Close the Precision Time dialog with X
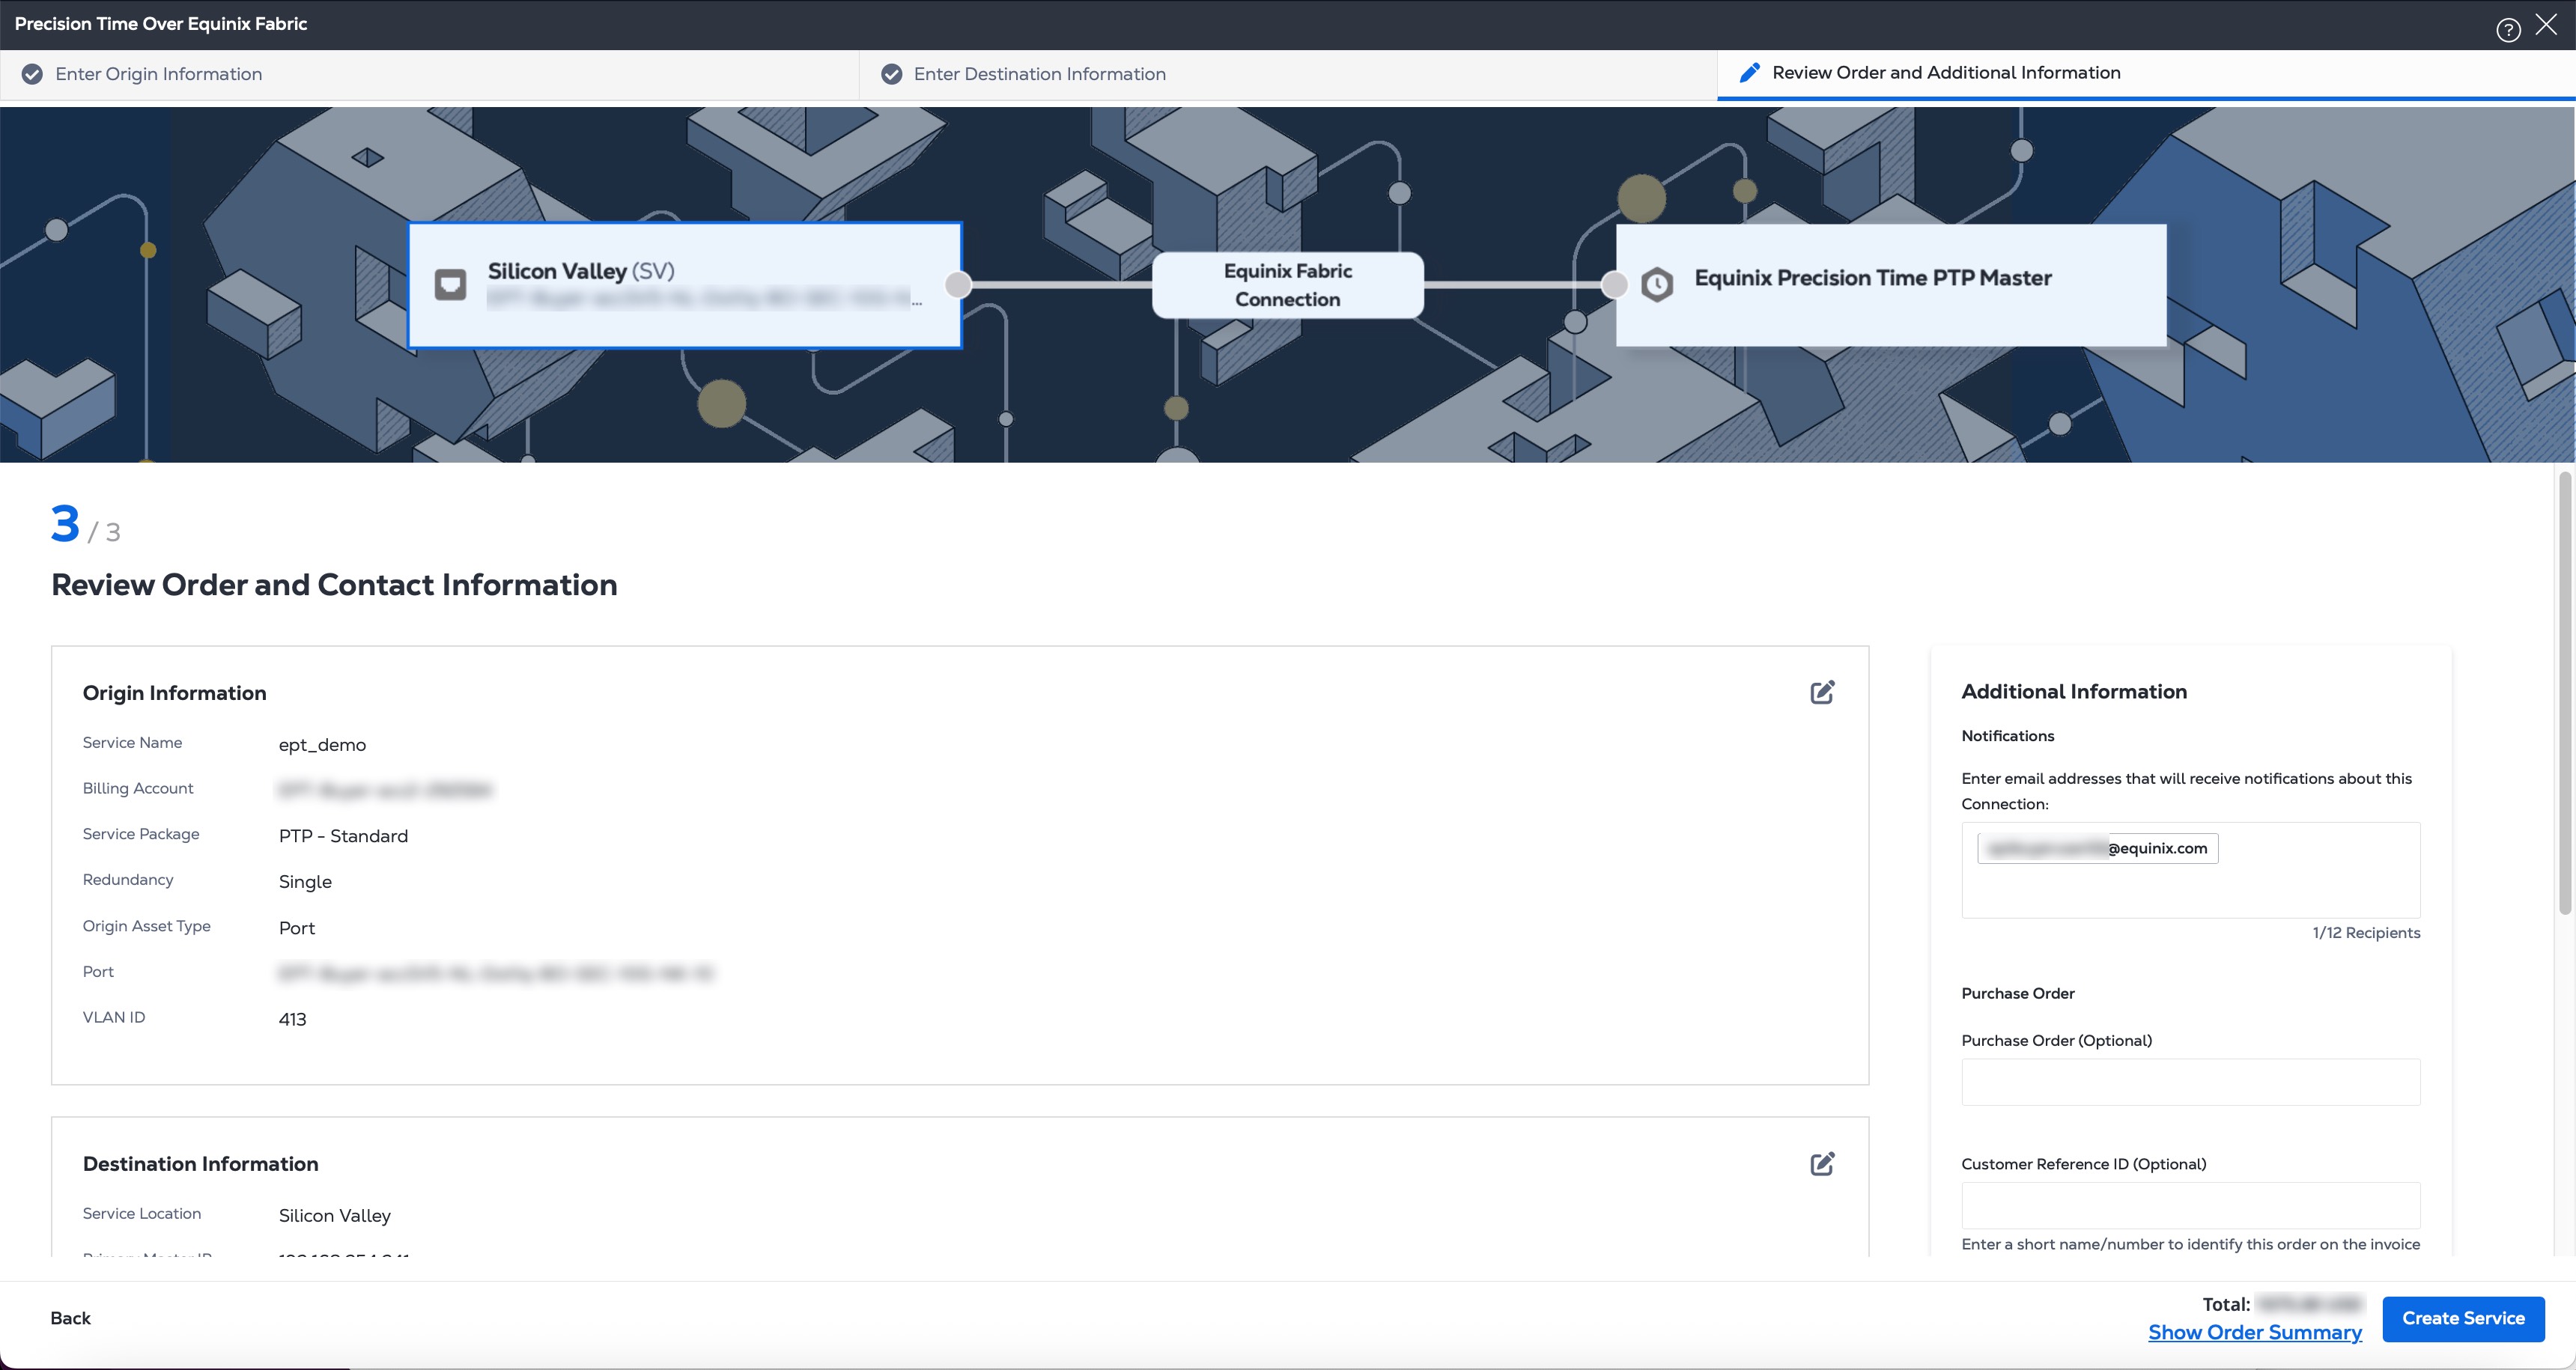This screenshot has width=2576, height=1370. click(x=2546, y=25)
